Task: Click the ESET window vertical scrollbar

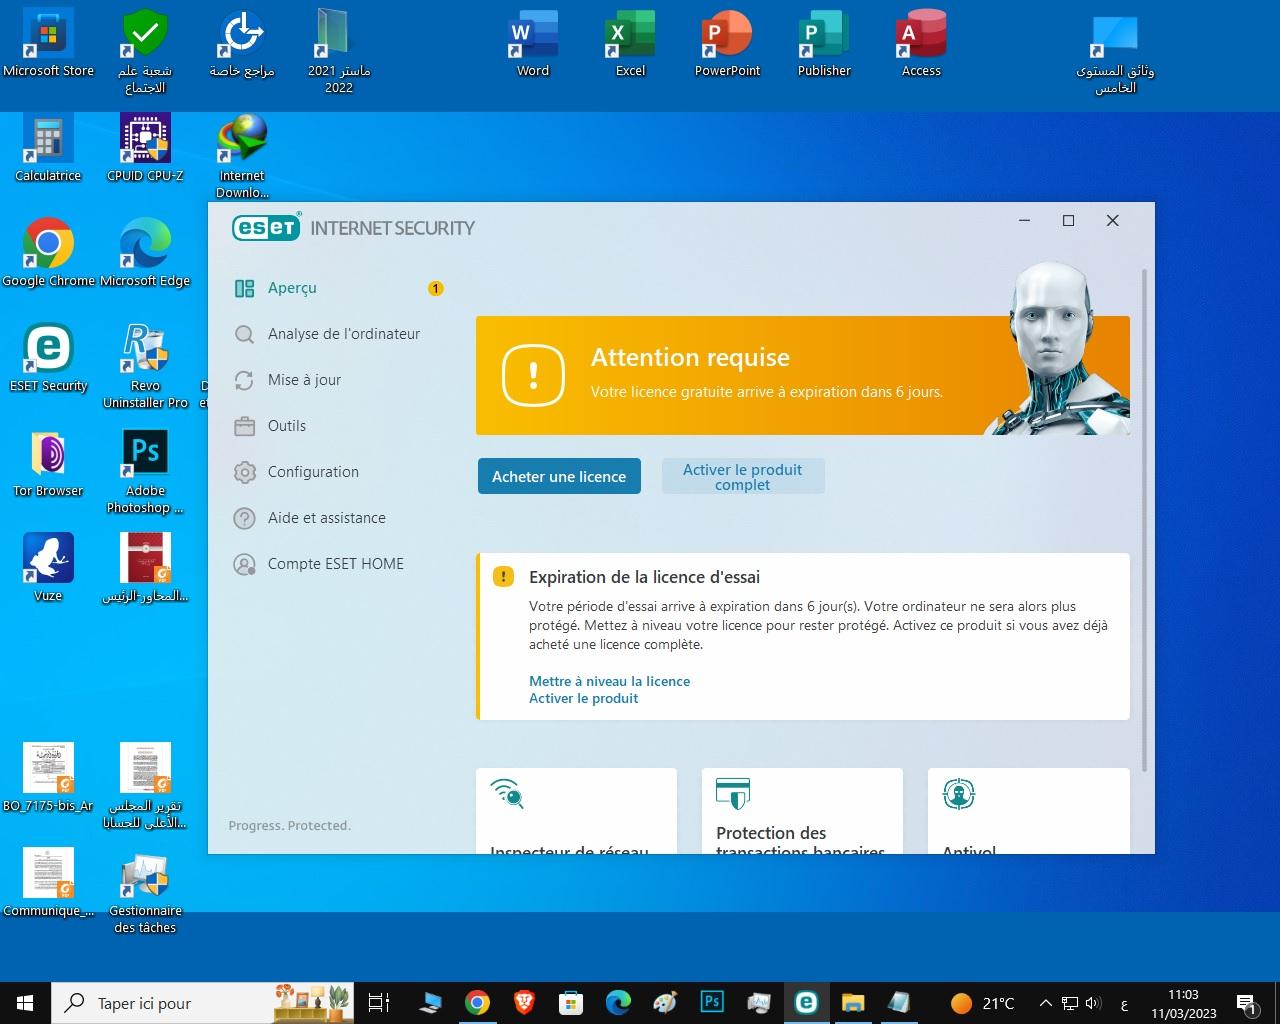Action: point(1145,520)
